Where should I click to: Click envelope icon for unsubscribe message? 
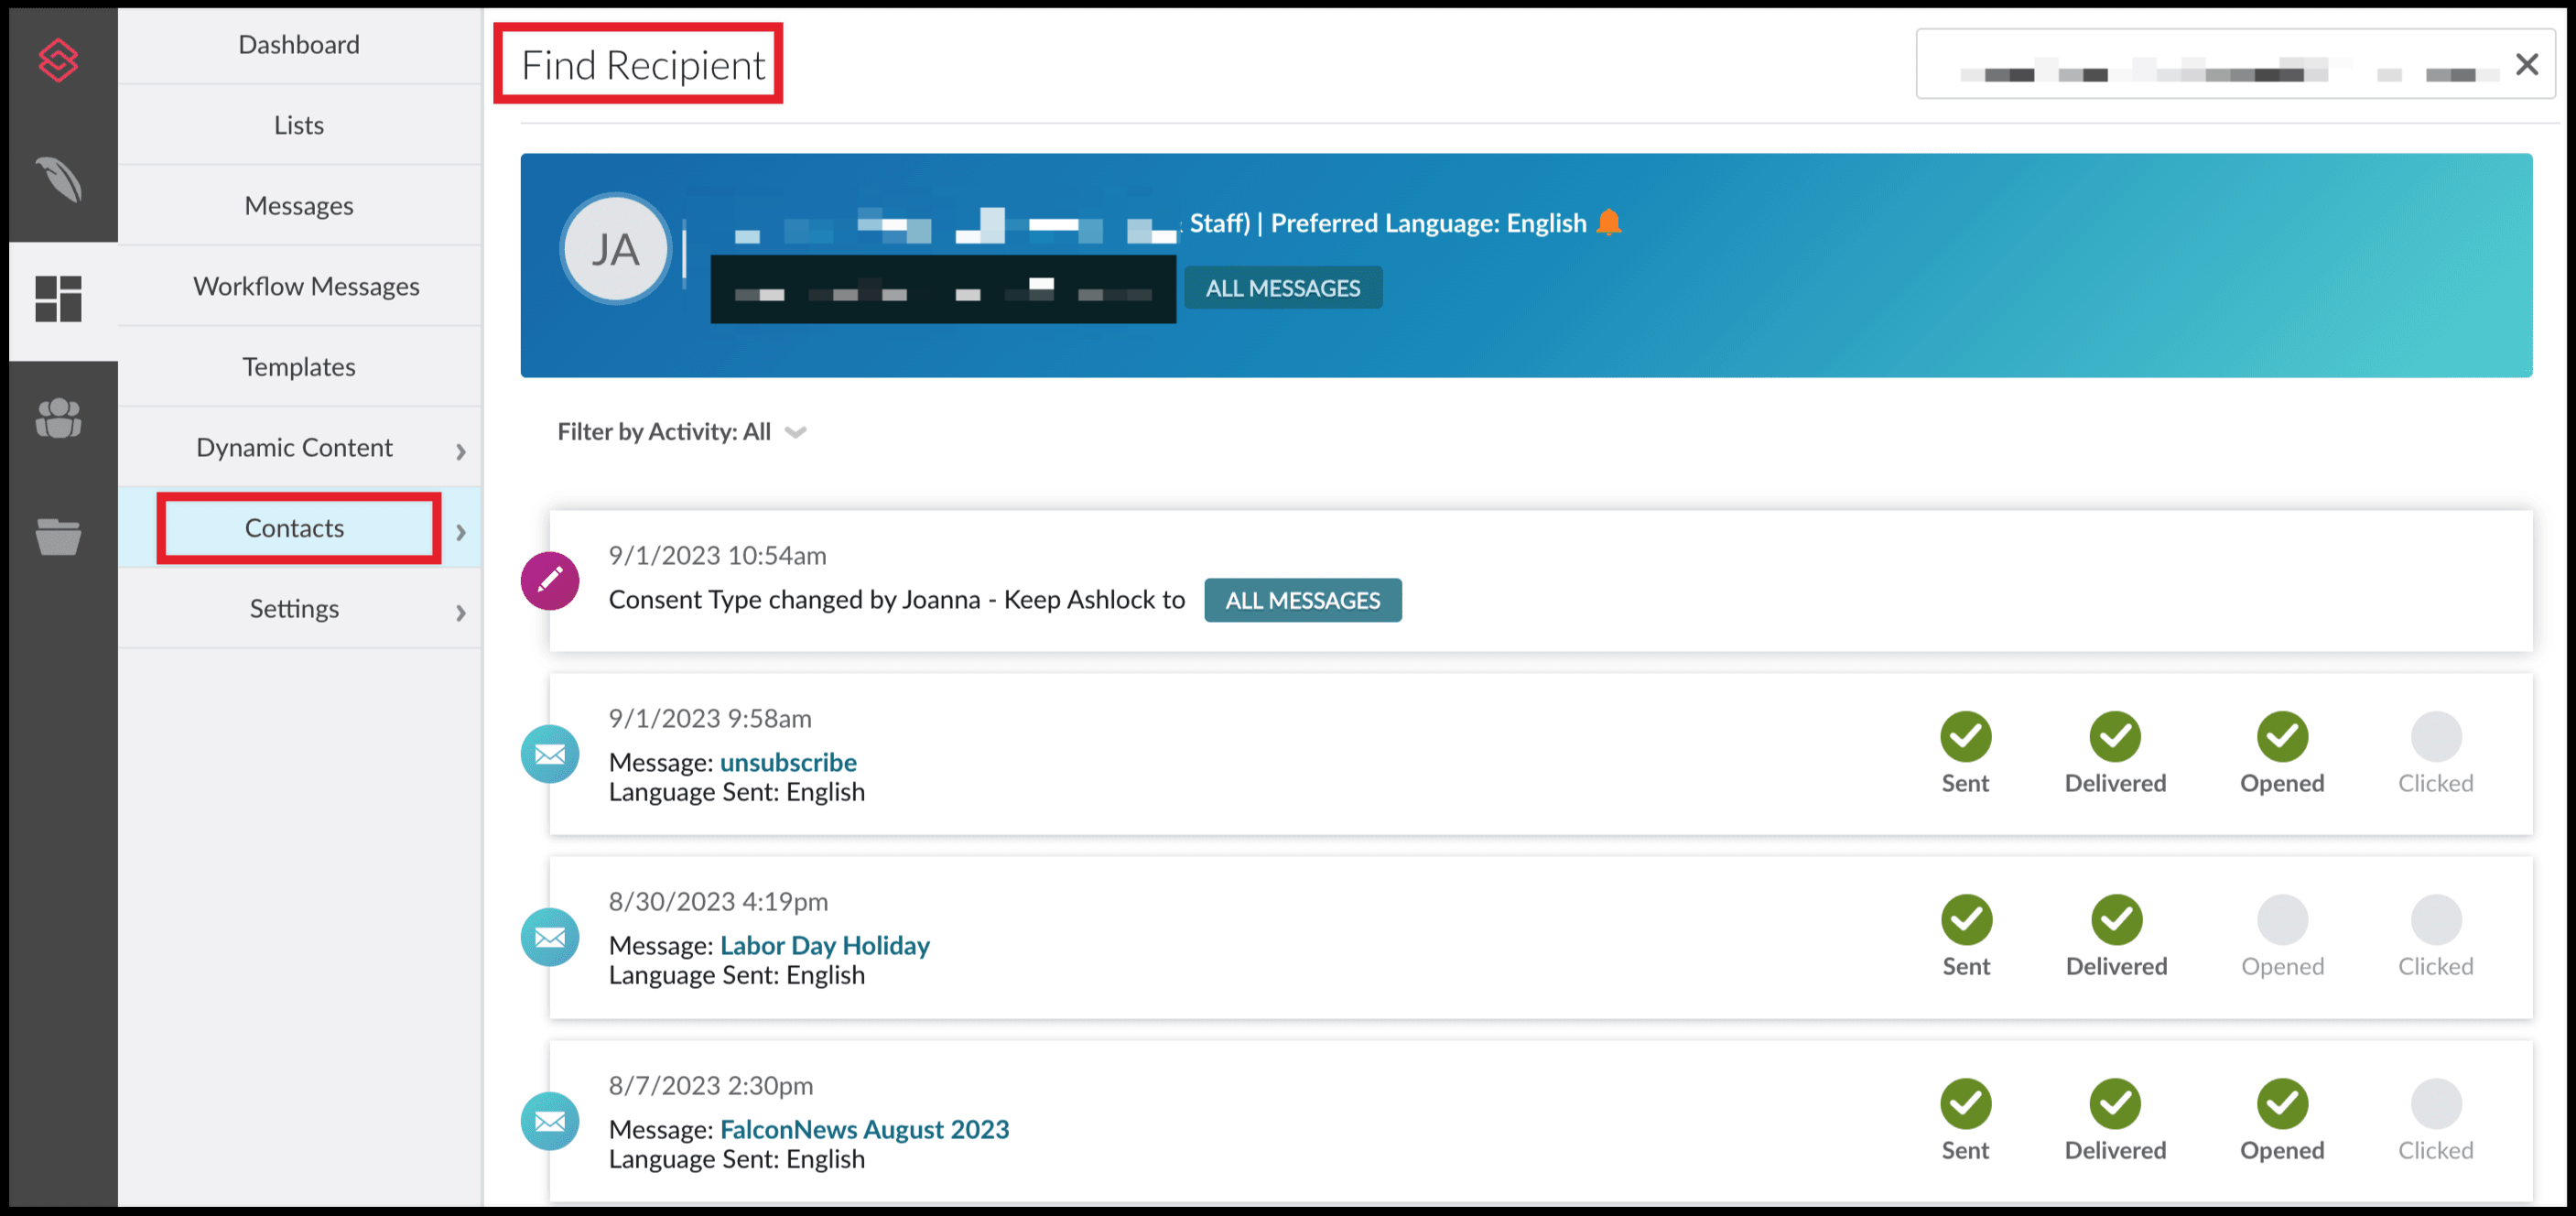click(x=550, y=755)
